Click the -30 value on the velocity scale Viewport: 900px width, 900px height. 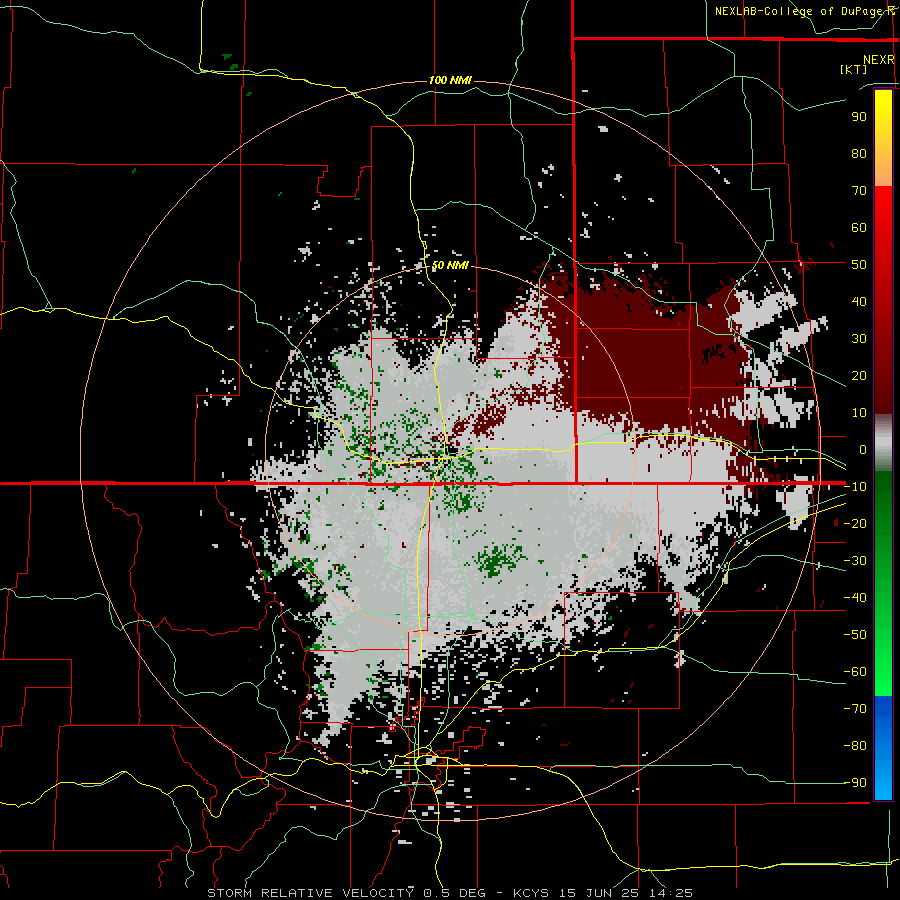[855, 561]
